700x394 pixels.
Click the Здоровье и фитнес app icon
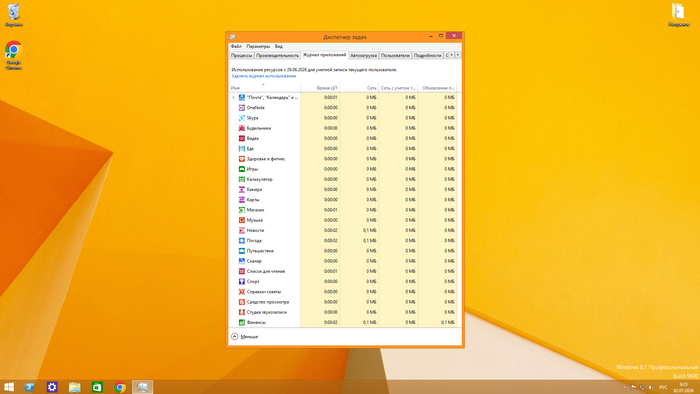pyautogui.click(x=242, y=159)
